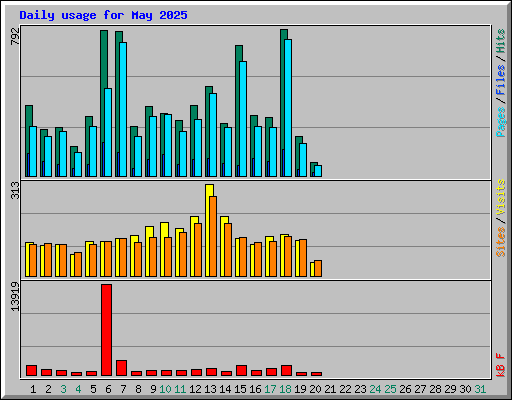This screenshot has width=512, height=400.
Task: Click day 22 on the x-axis
Action: pyautogui.click(x=345, y=389)
